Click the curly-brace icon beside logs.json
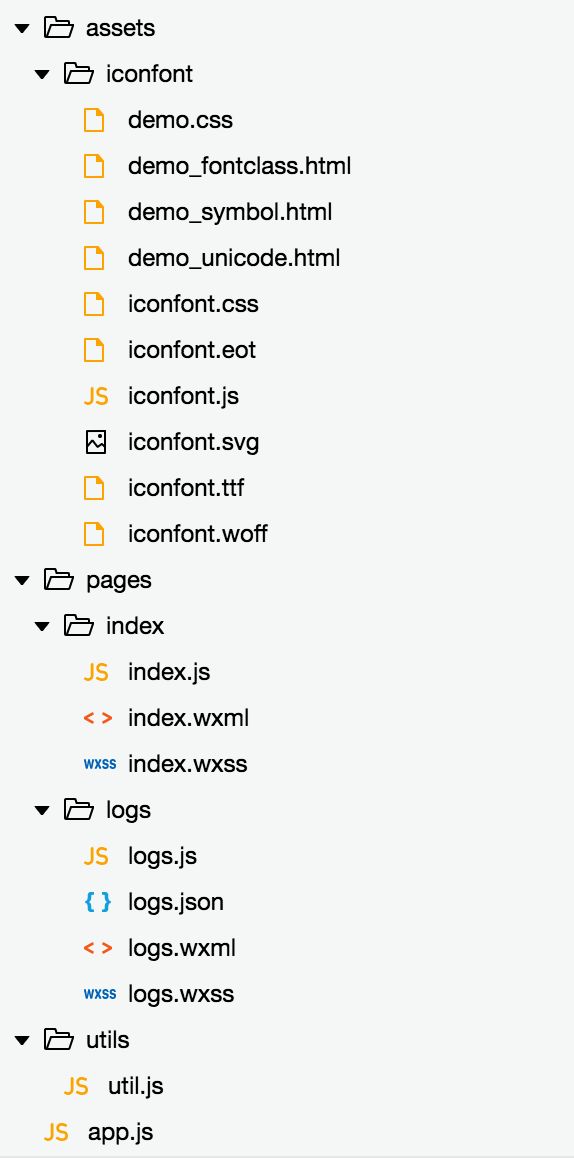Image resolution: width=574 pixels, height=1158 pixels. (98, 902)
